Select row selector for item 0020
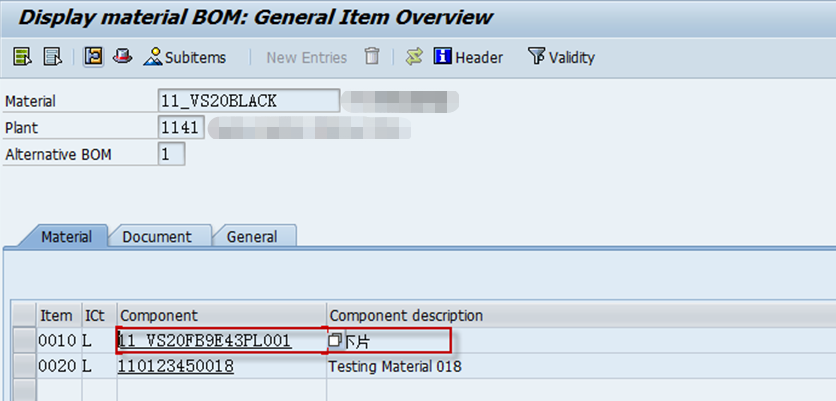836x401 pixels. [24, 367]
